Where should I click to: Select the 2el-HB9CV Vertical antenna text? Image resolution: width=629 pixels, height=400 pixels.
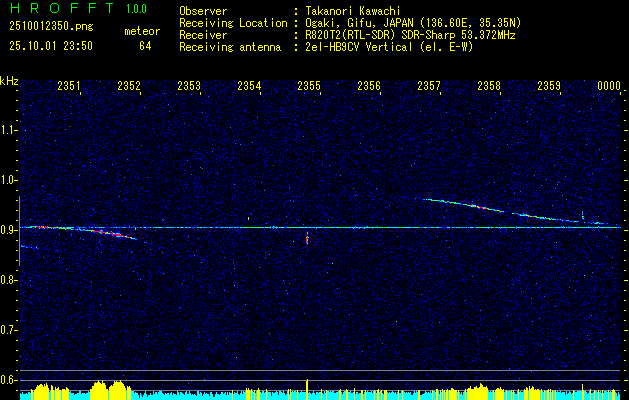(387, 47)
